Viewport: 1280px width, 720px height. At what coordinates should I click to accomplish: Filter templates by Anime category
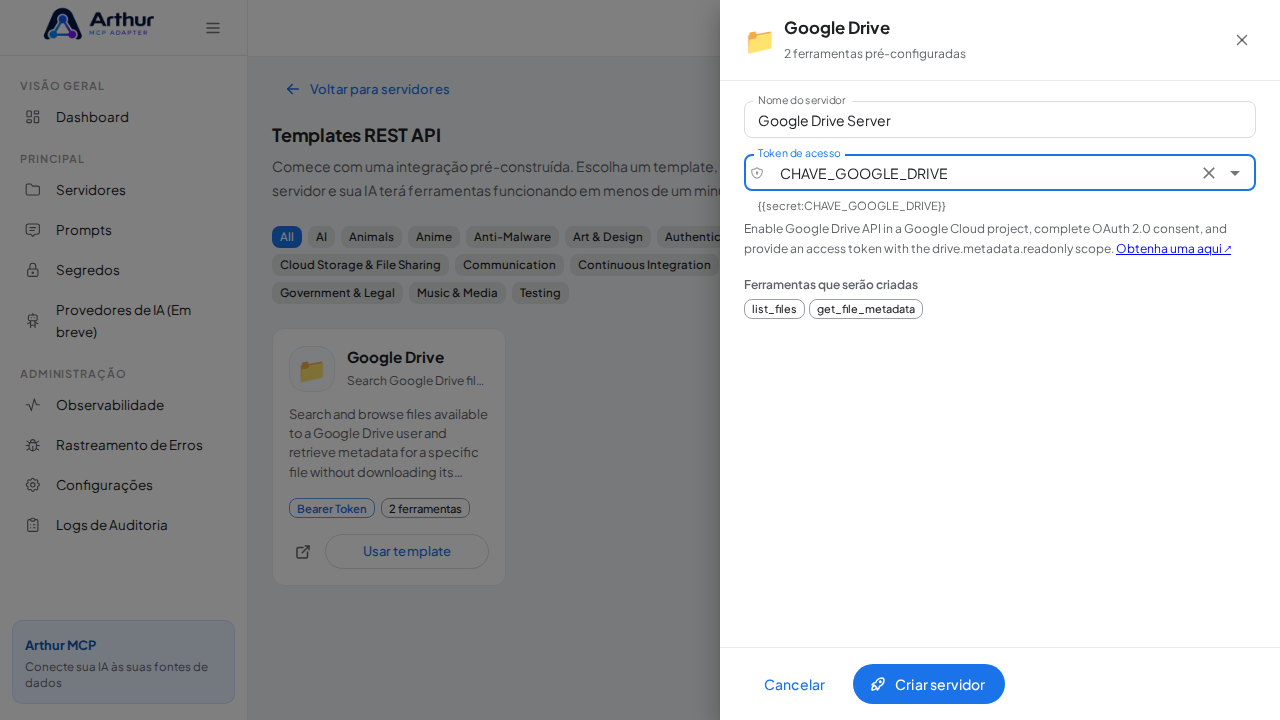pos(434,237)
